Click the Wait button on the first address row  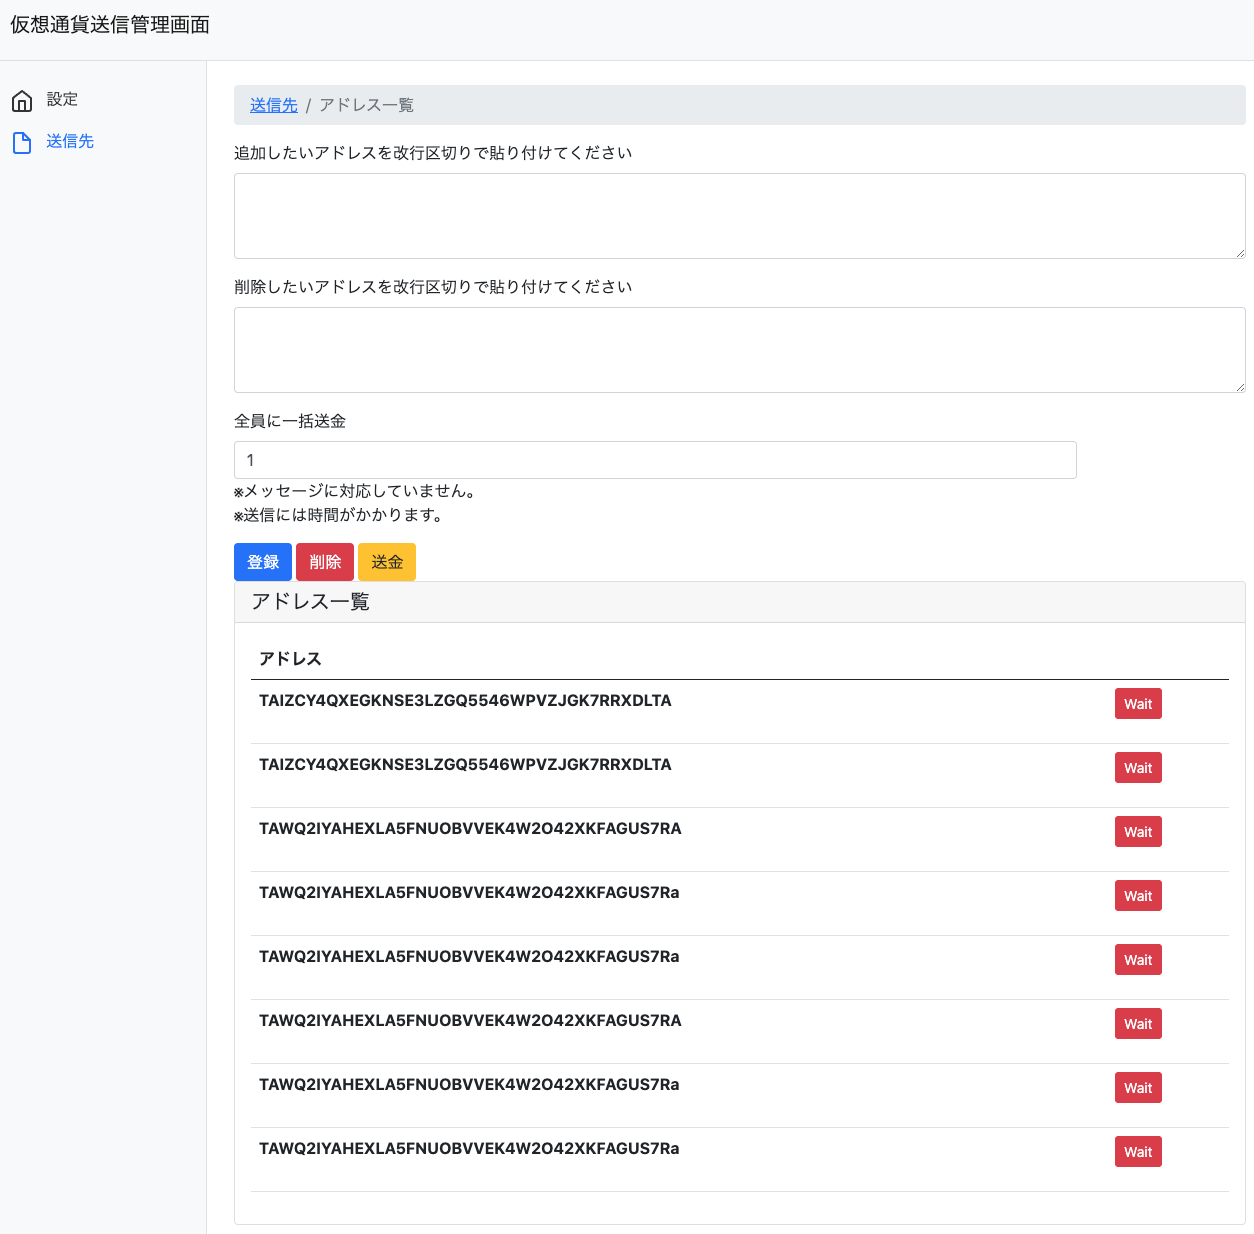[x=1137, y=703]
